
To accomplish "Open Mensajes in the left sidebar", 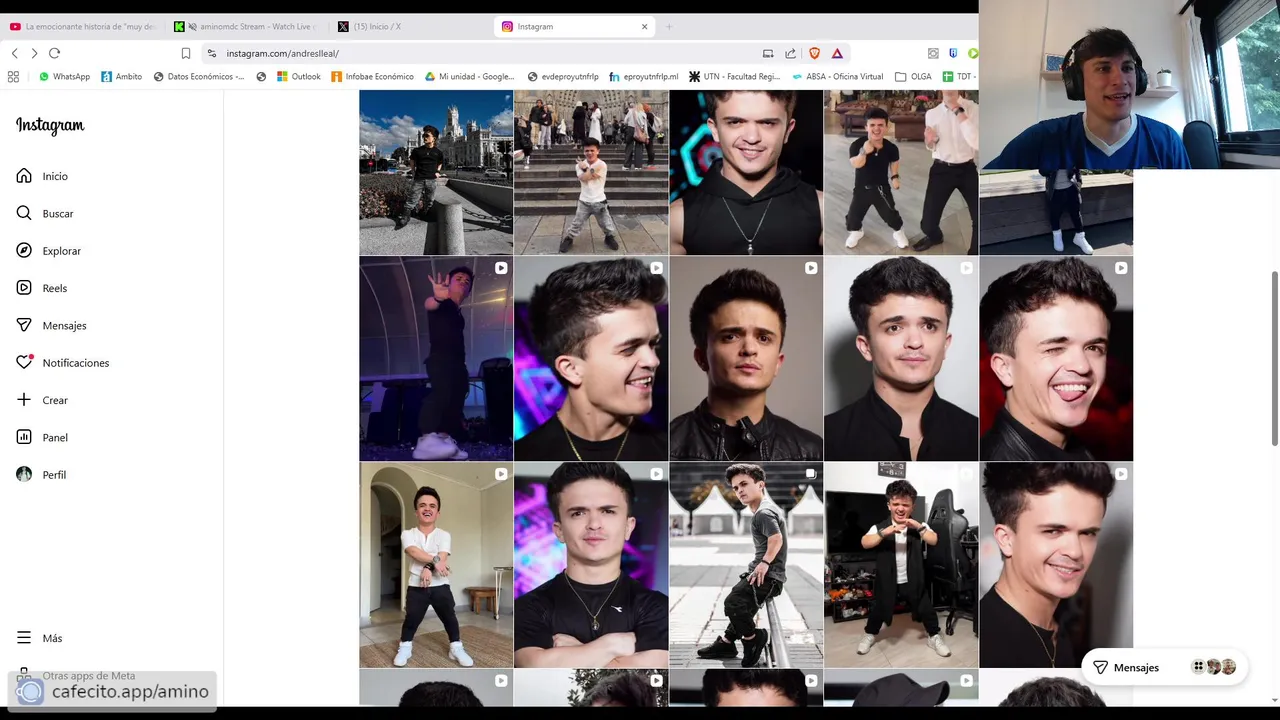I will tap(51, 325).
